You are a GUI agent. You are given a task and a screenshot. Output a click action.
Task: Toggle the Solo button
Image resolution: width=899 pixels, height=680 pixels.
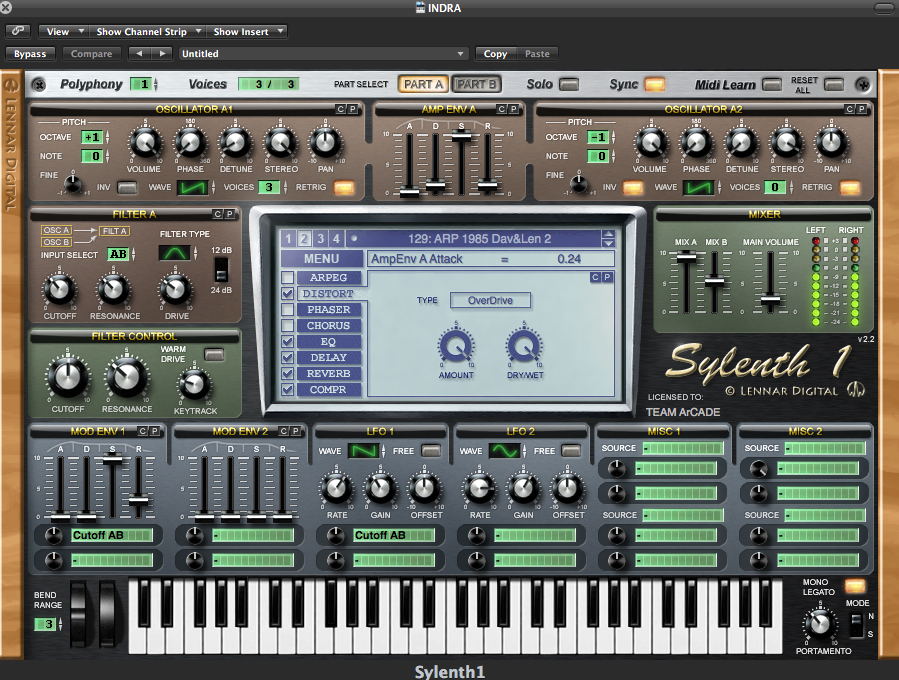coord(569,85)
